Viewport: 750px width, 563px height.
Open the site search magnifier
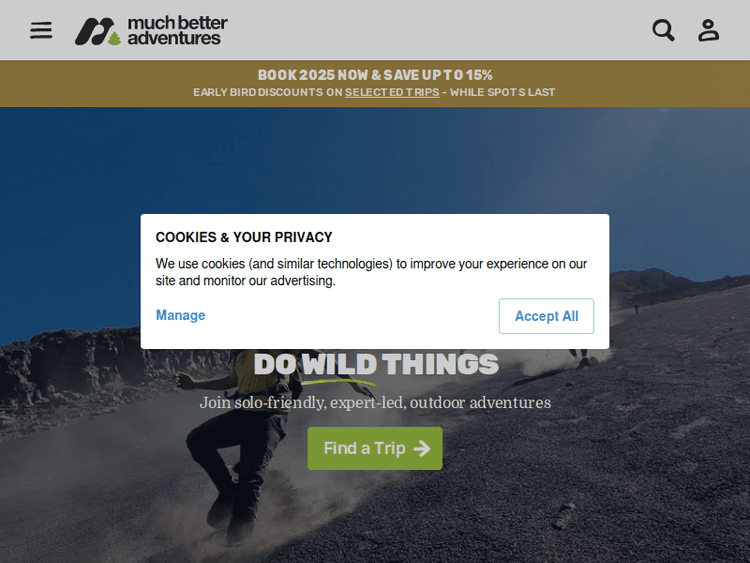click(663, 30)
